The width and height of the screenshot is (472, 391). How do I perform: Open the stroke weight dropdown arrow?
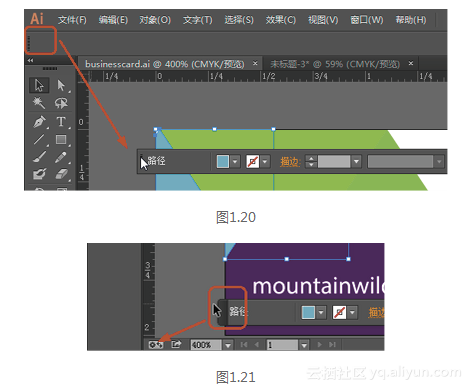[356, 162]
